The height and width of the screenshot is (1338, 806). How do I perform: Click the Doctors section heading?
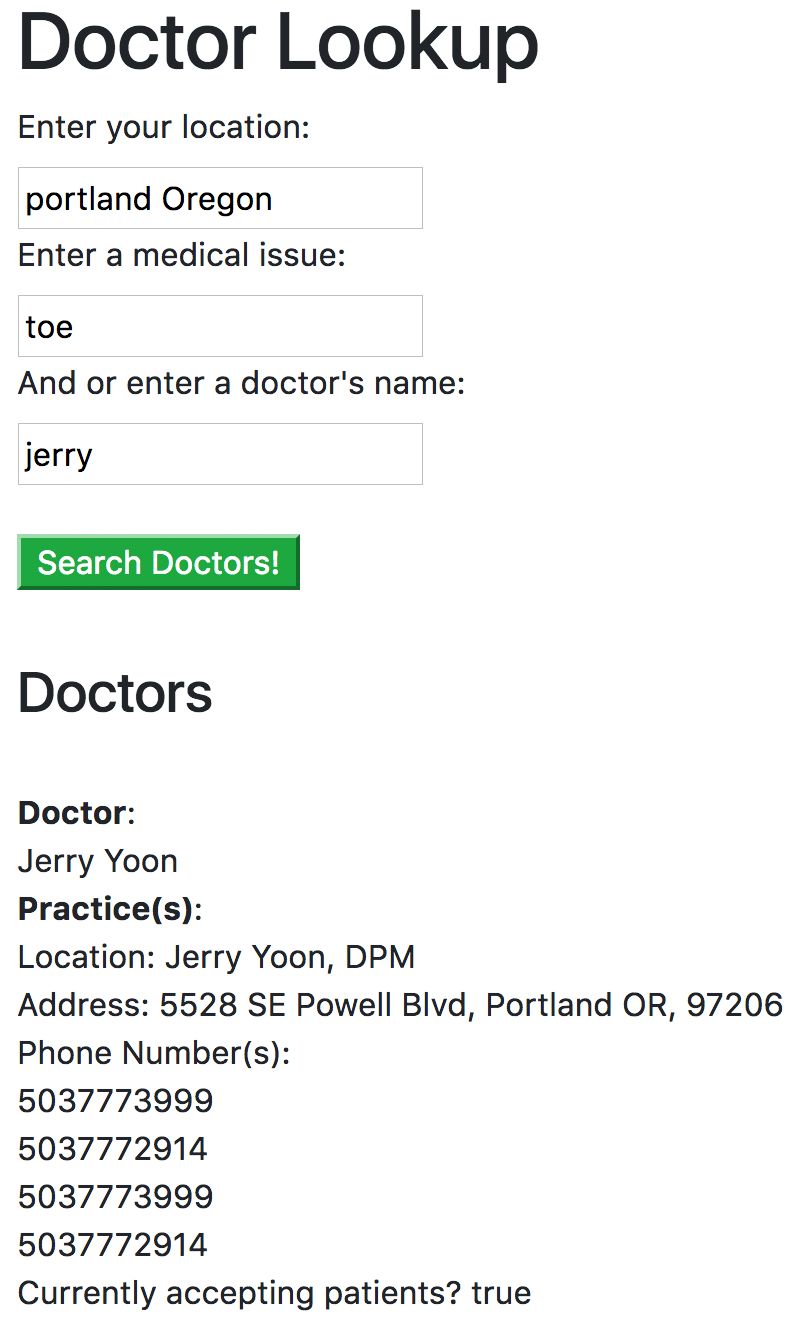(x=114, y=693)
